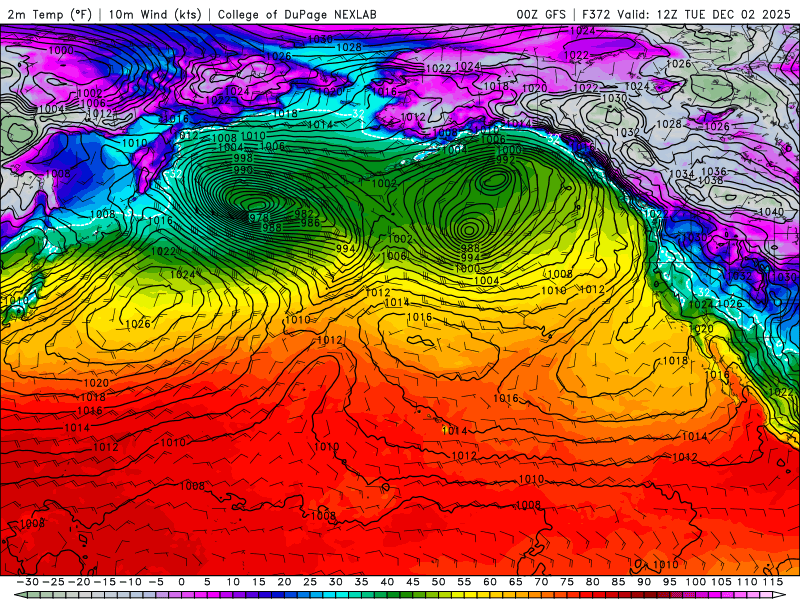Viewport: 800px width, 600px height.
Task: Click the 'Valid: 12Z TUE DEC 02 2025' text
Action: (704, 14)
